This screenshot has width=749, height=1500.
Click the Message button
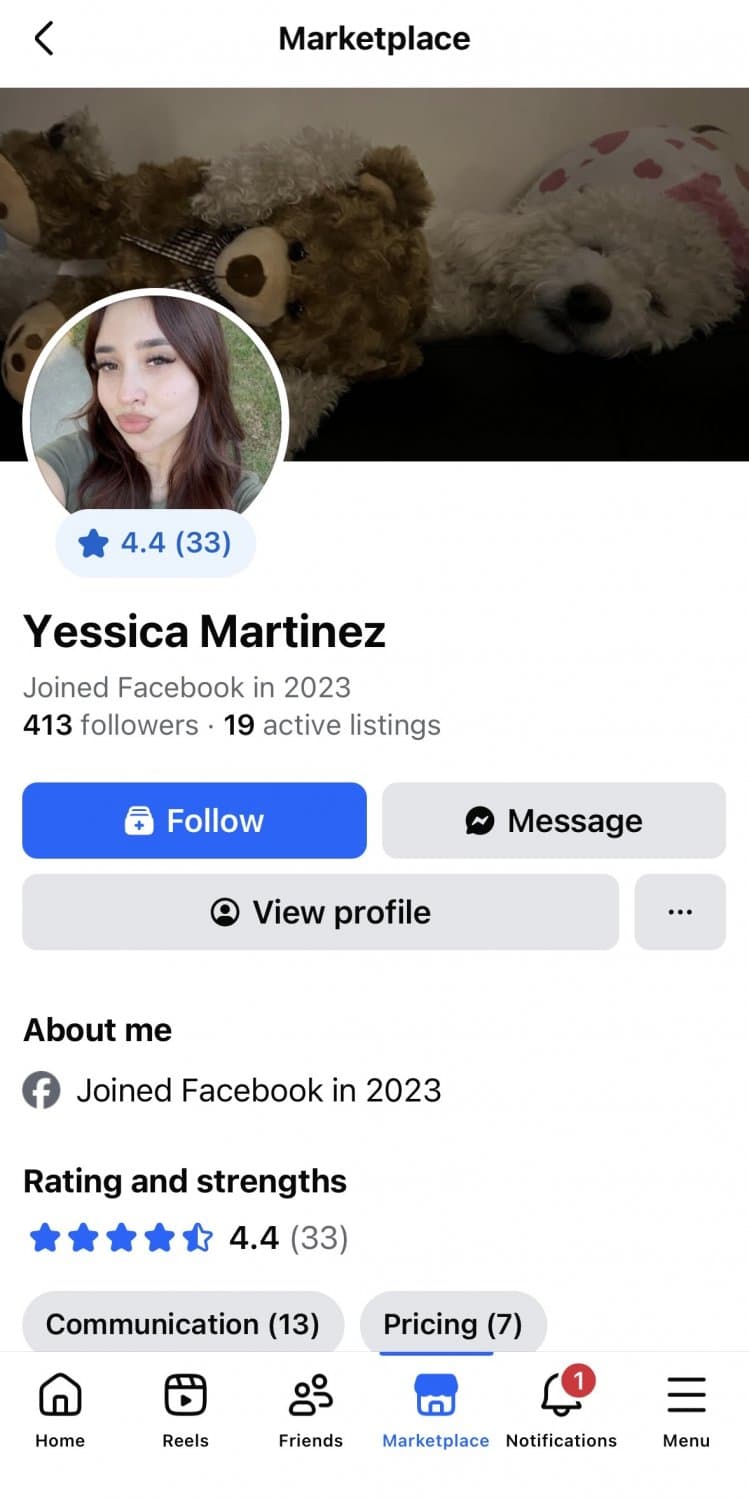(x=554, y=821)
